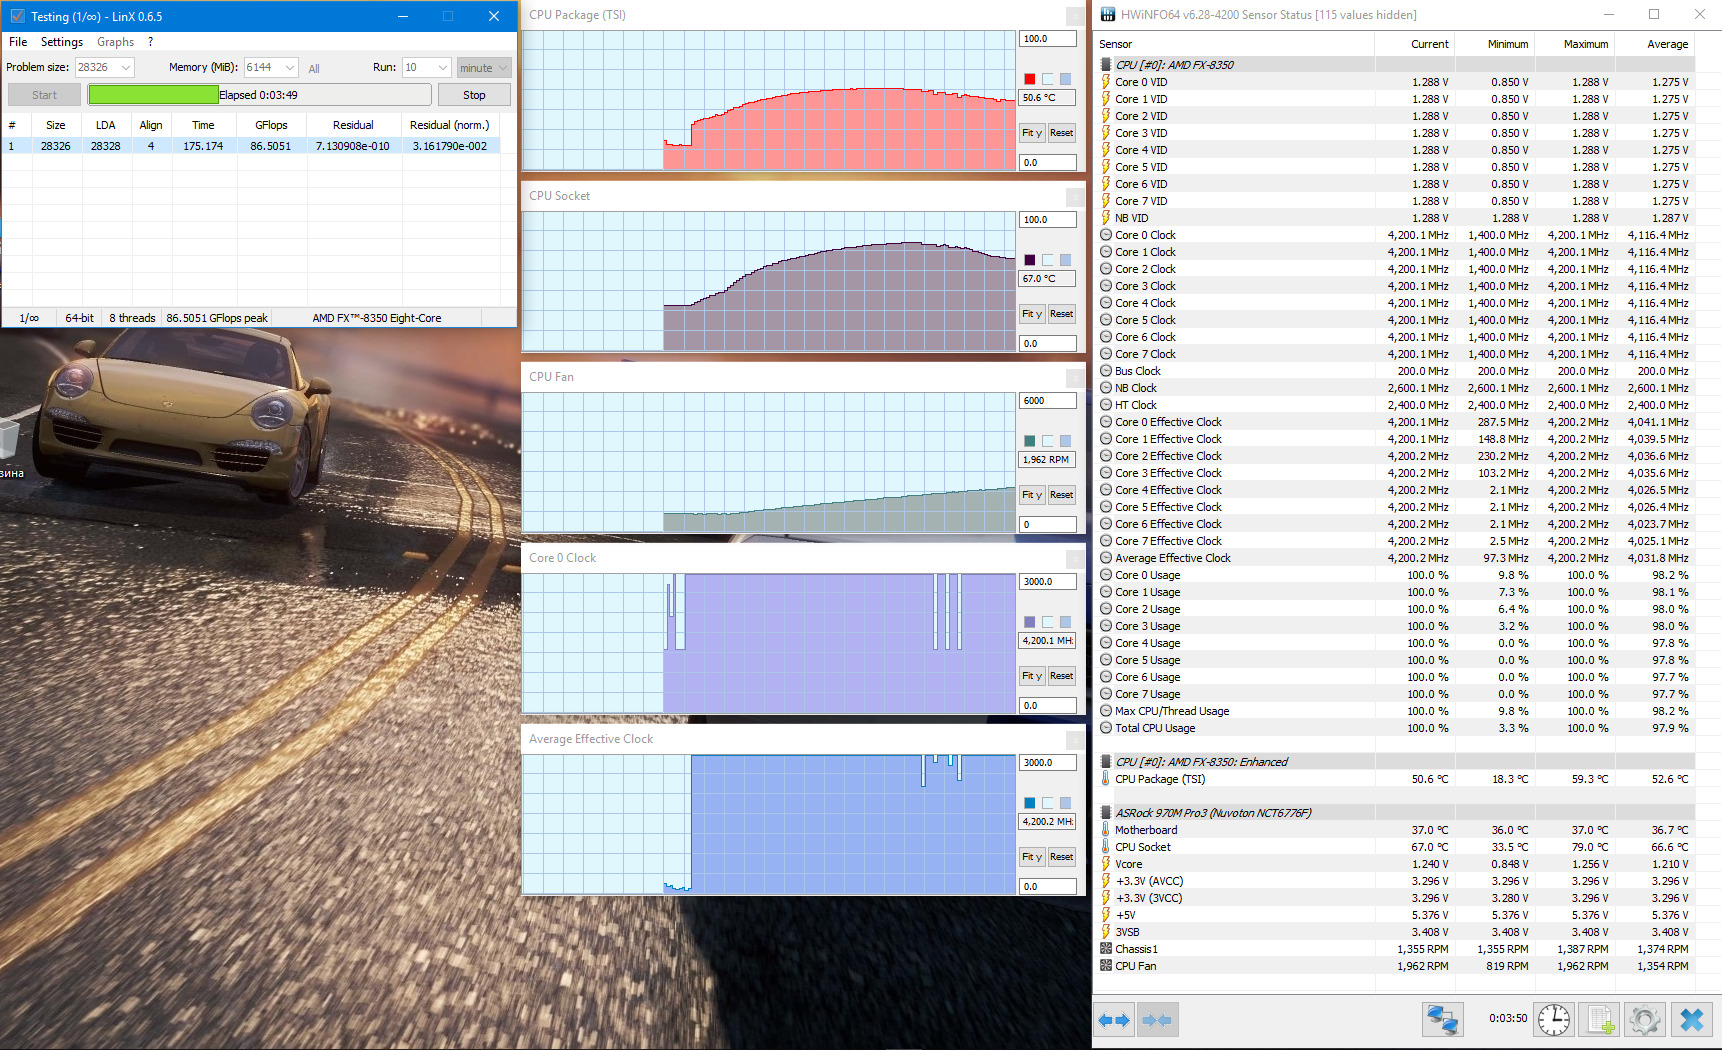Click the usage icon beside Total CPU Usage
1722x1050 pixels.
[x=1106, y=728]
